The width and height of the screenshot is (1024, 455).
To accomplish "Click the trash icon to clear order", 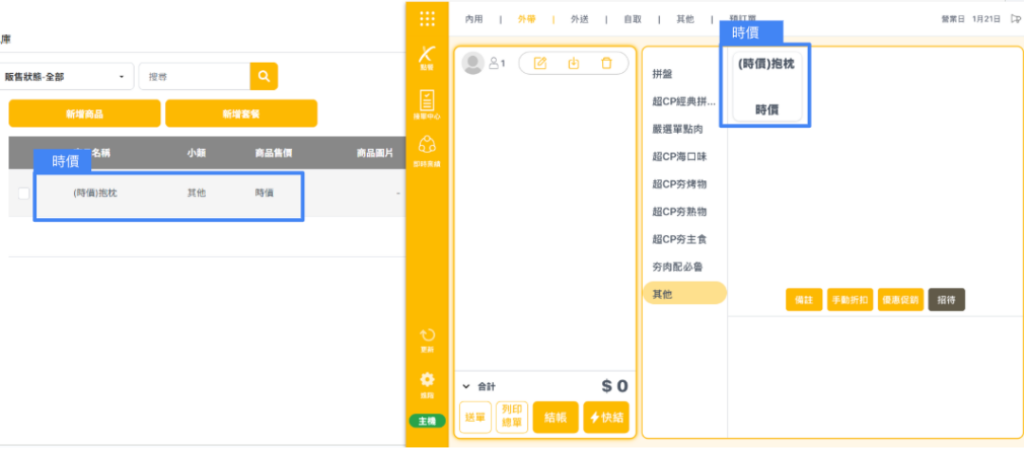I will click(606, 63).
